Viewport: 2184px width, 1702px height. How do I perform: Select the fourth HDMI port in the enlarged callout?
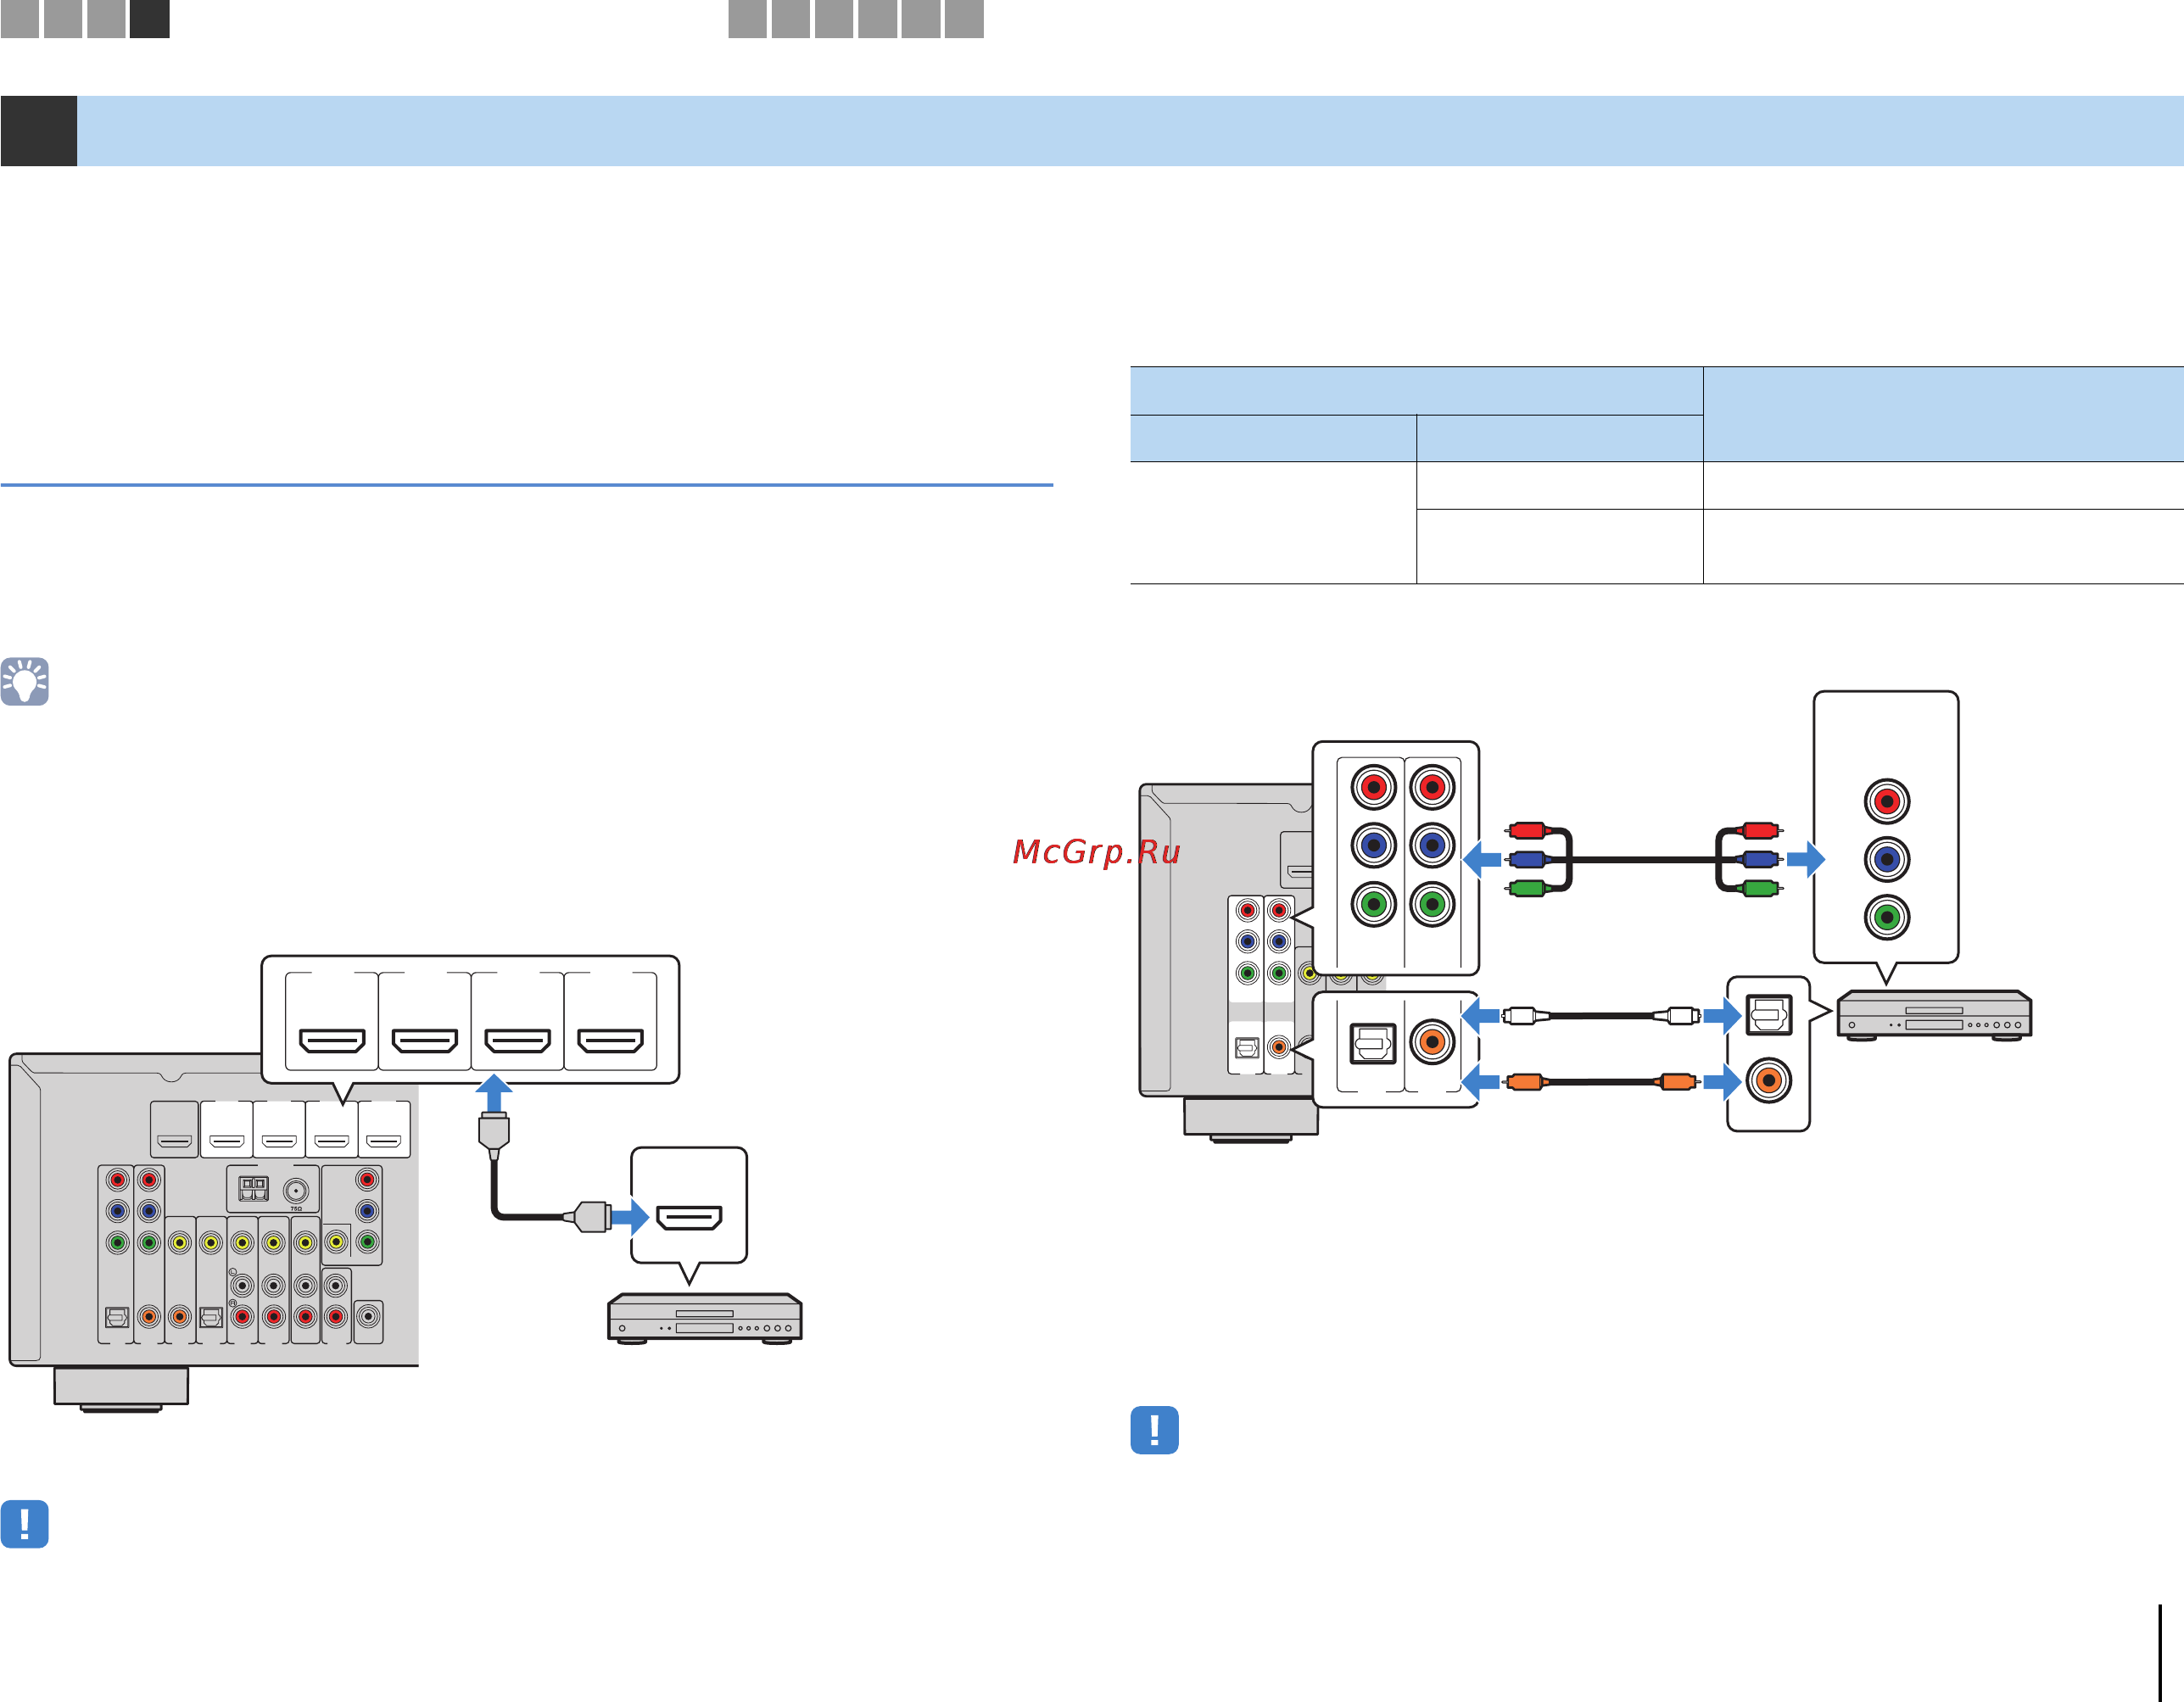pos(610,1041)
